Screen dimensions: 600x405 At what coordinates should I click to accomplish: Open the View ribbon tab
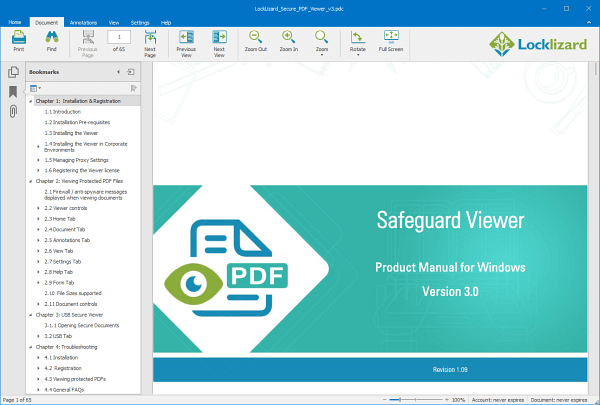click(114, 23)
